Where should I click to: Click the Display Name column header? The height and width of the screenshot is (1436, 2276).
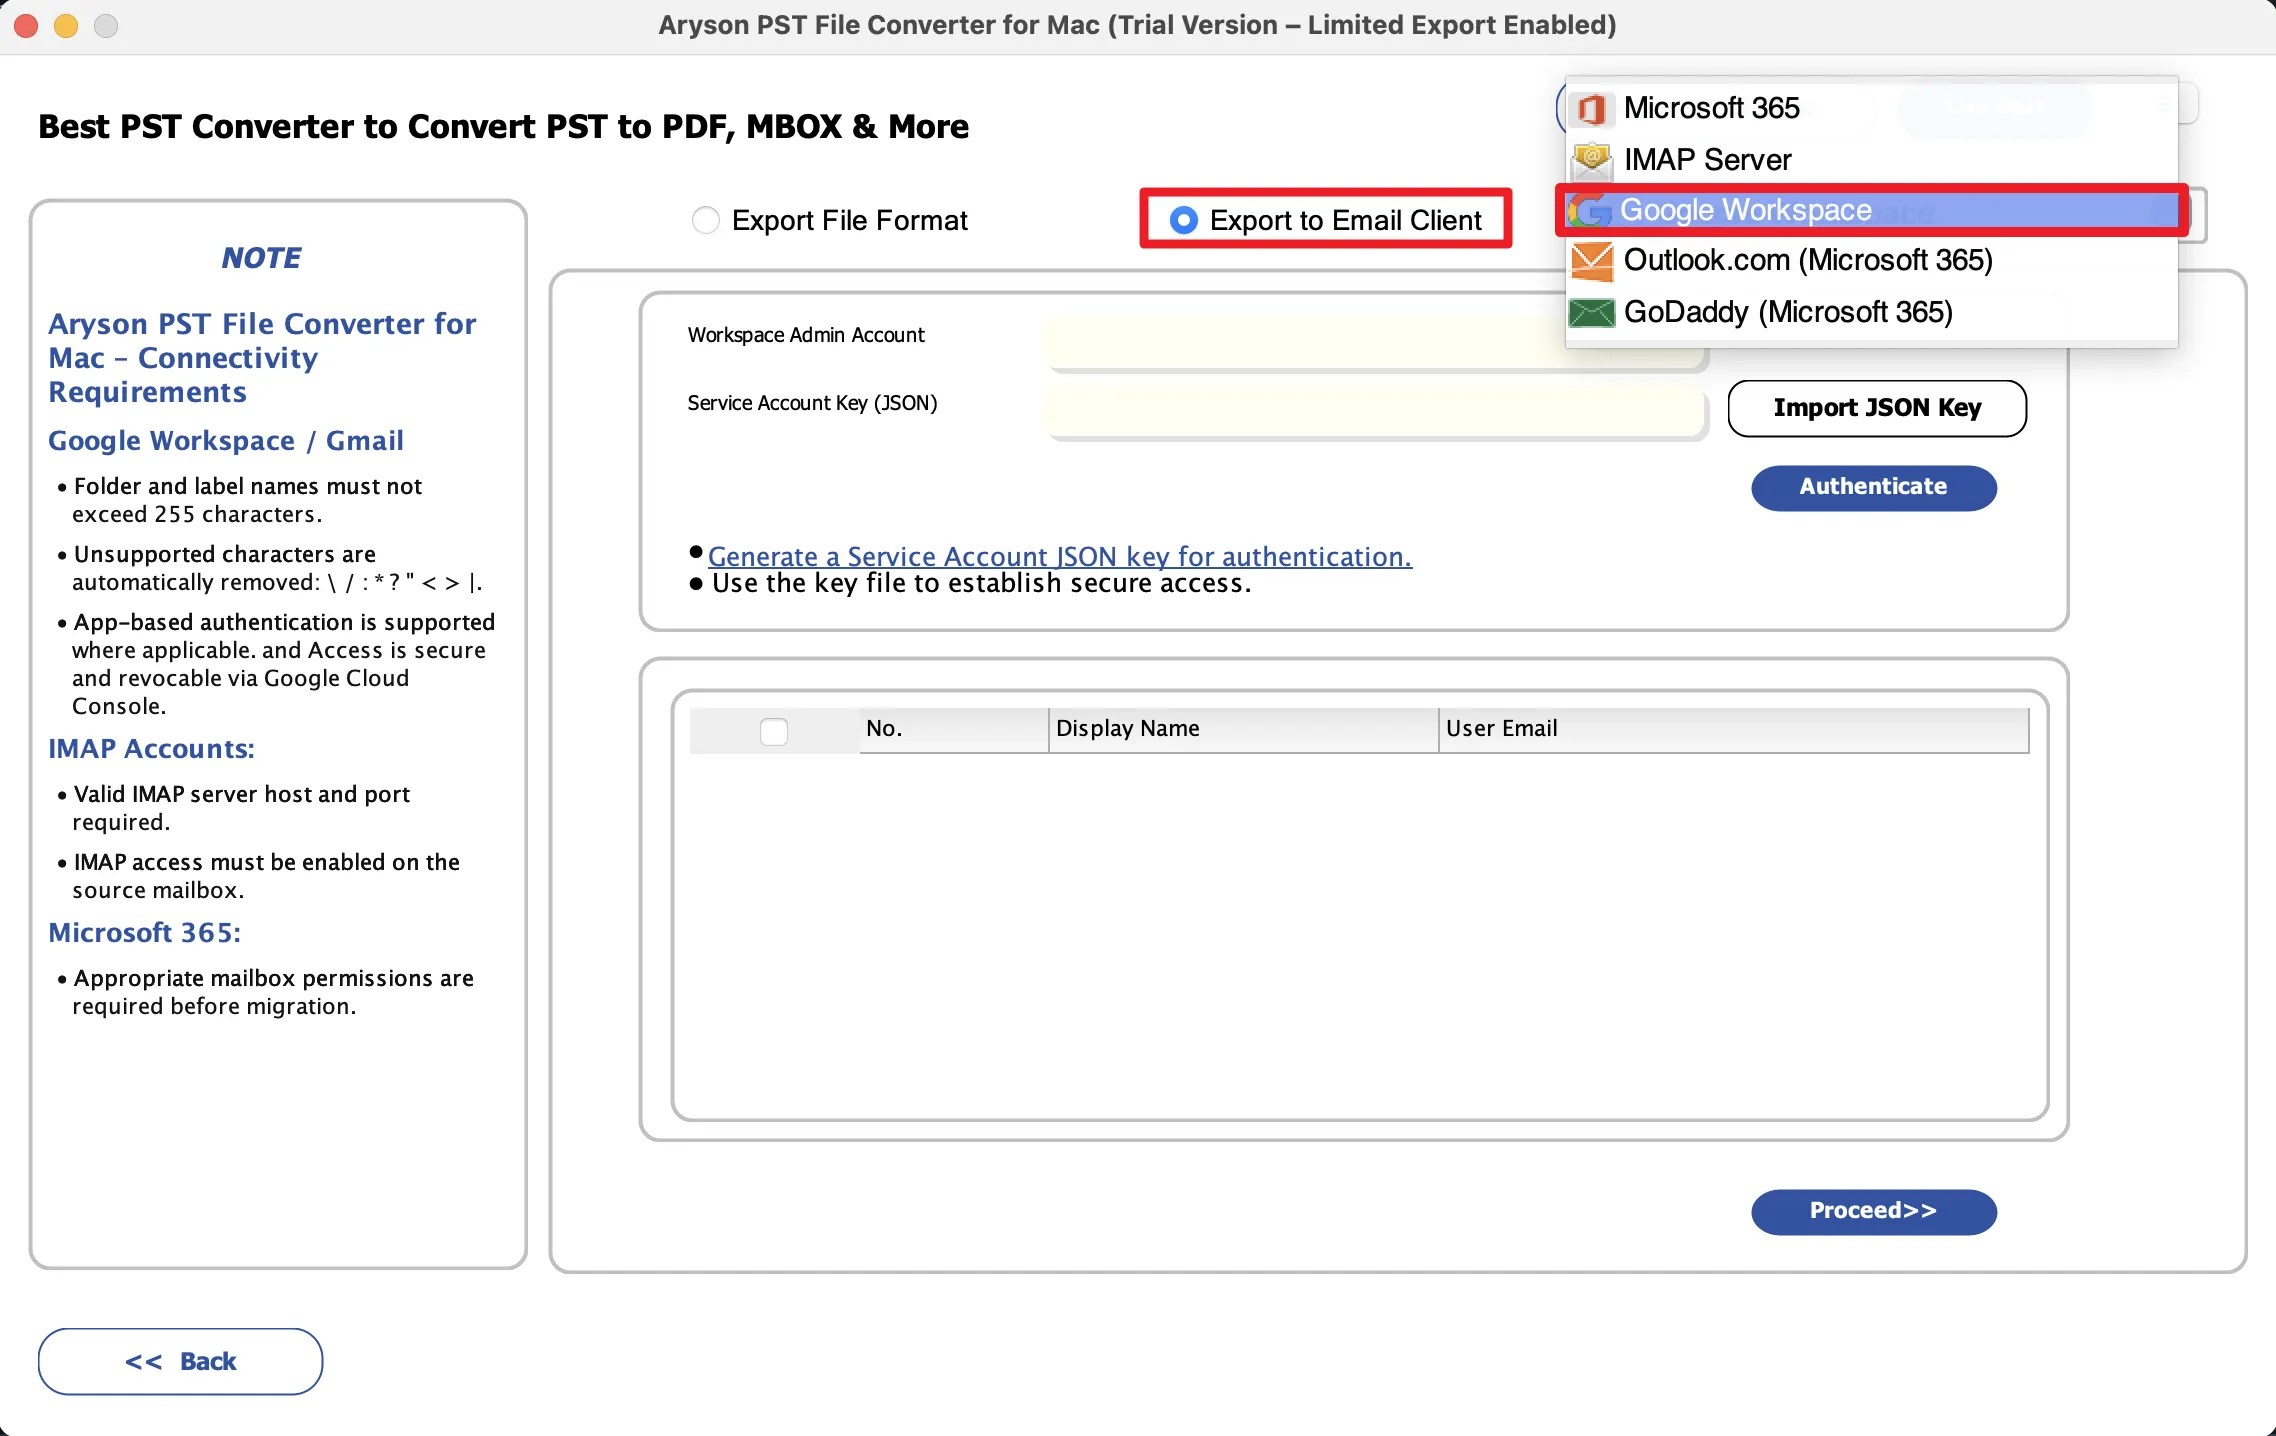(x=1244, y=729)
